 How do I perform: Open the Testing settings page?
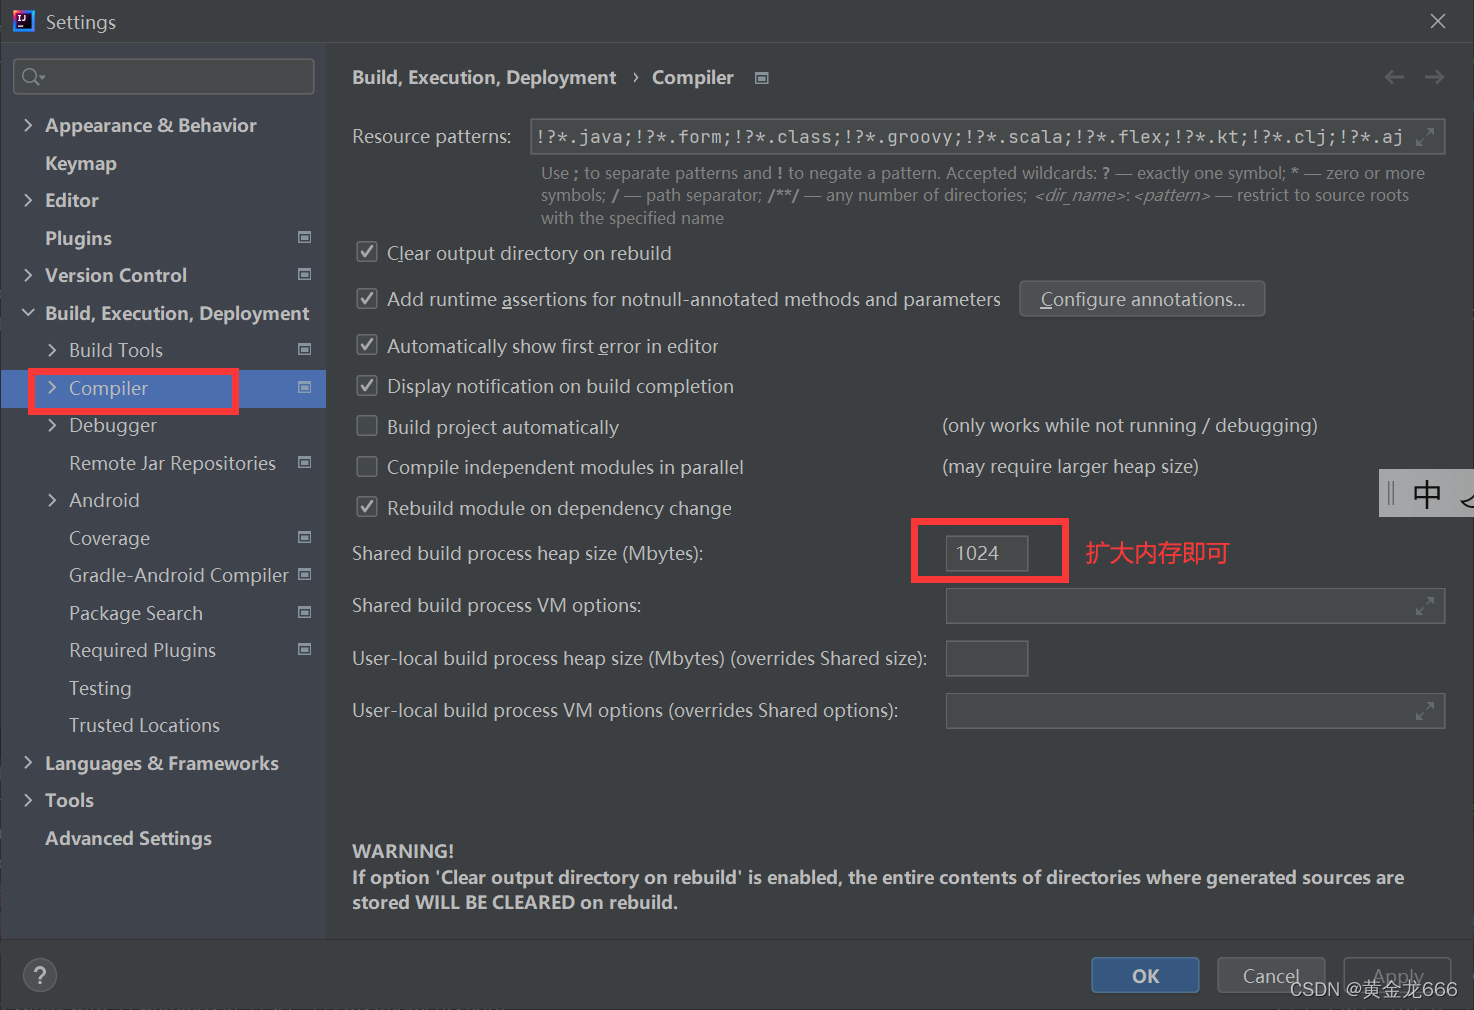pyautogui.click(x=100, y=688)
